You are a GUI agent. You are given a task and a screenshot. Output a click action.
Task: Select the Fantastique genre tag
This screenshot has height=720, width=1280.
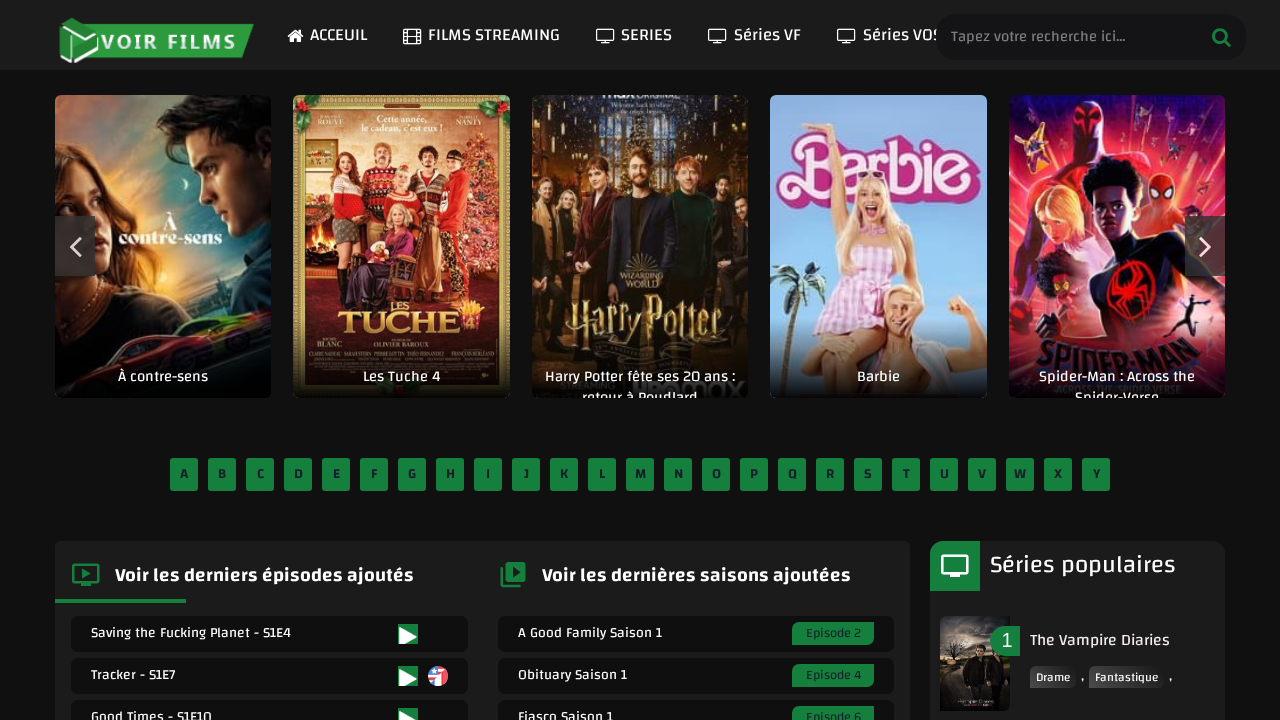coord(1127,677)
